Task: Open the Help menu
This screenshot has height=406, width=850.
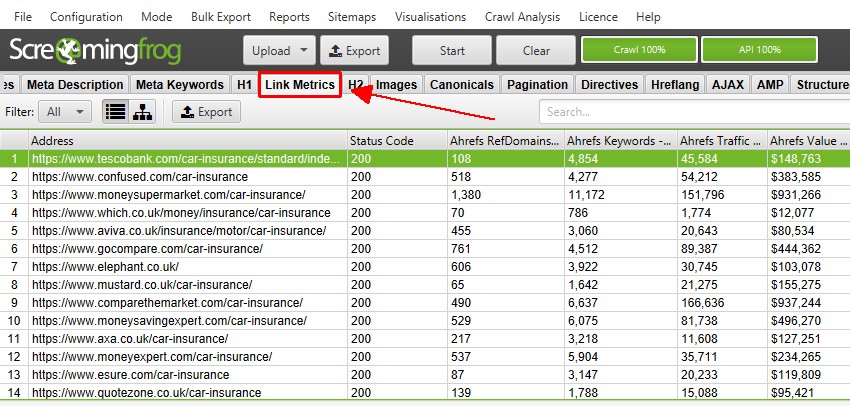Action: (x=648, y=17)
